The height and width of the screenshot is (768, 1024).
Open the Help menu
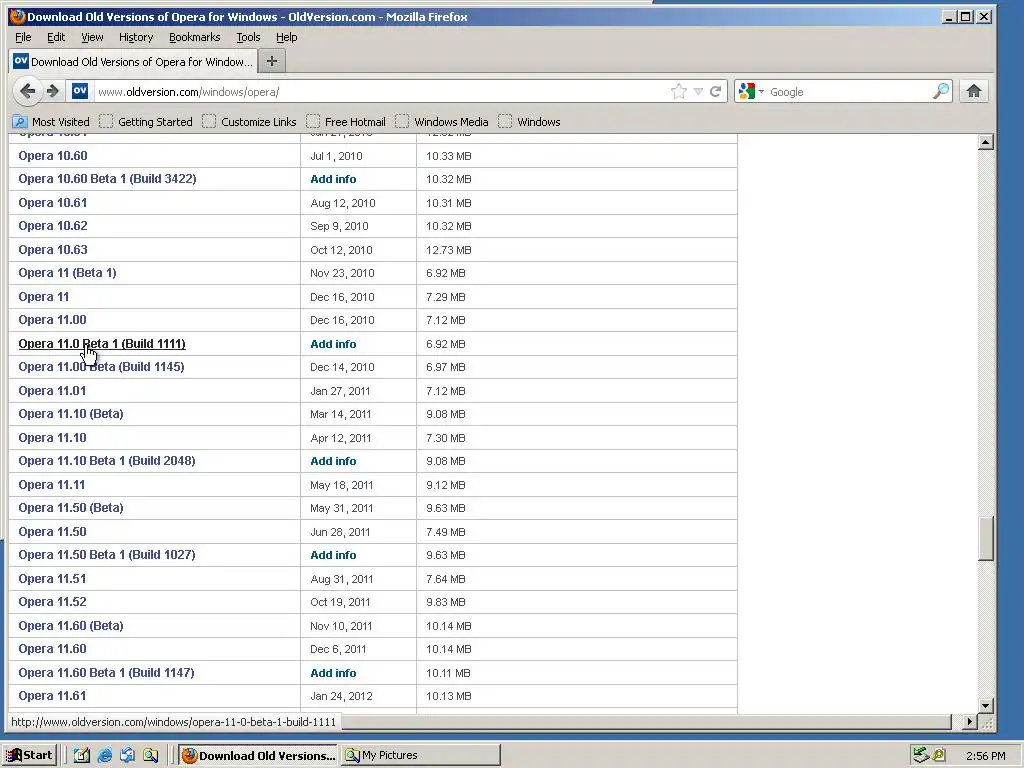[286, 37]
